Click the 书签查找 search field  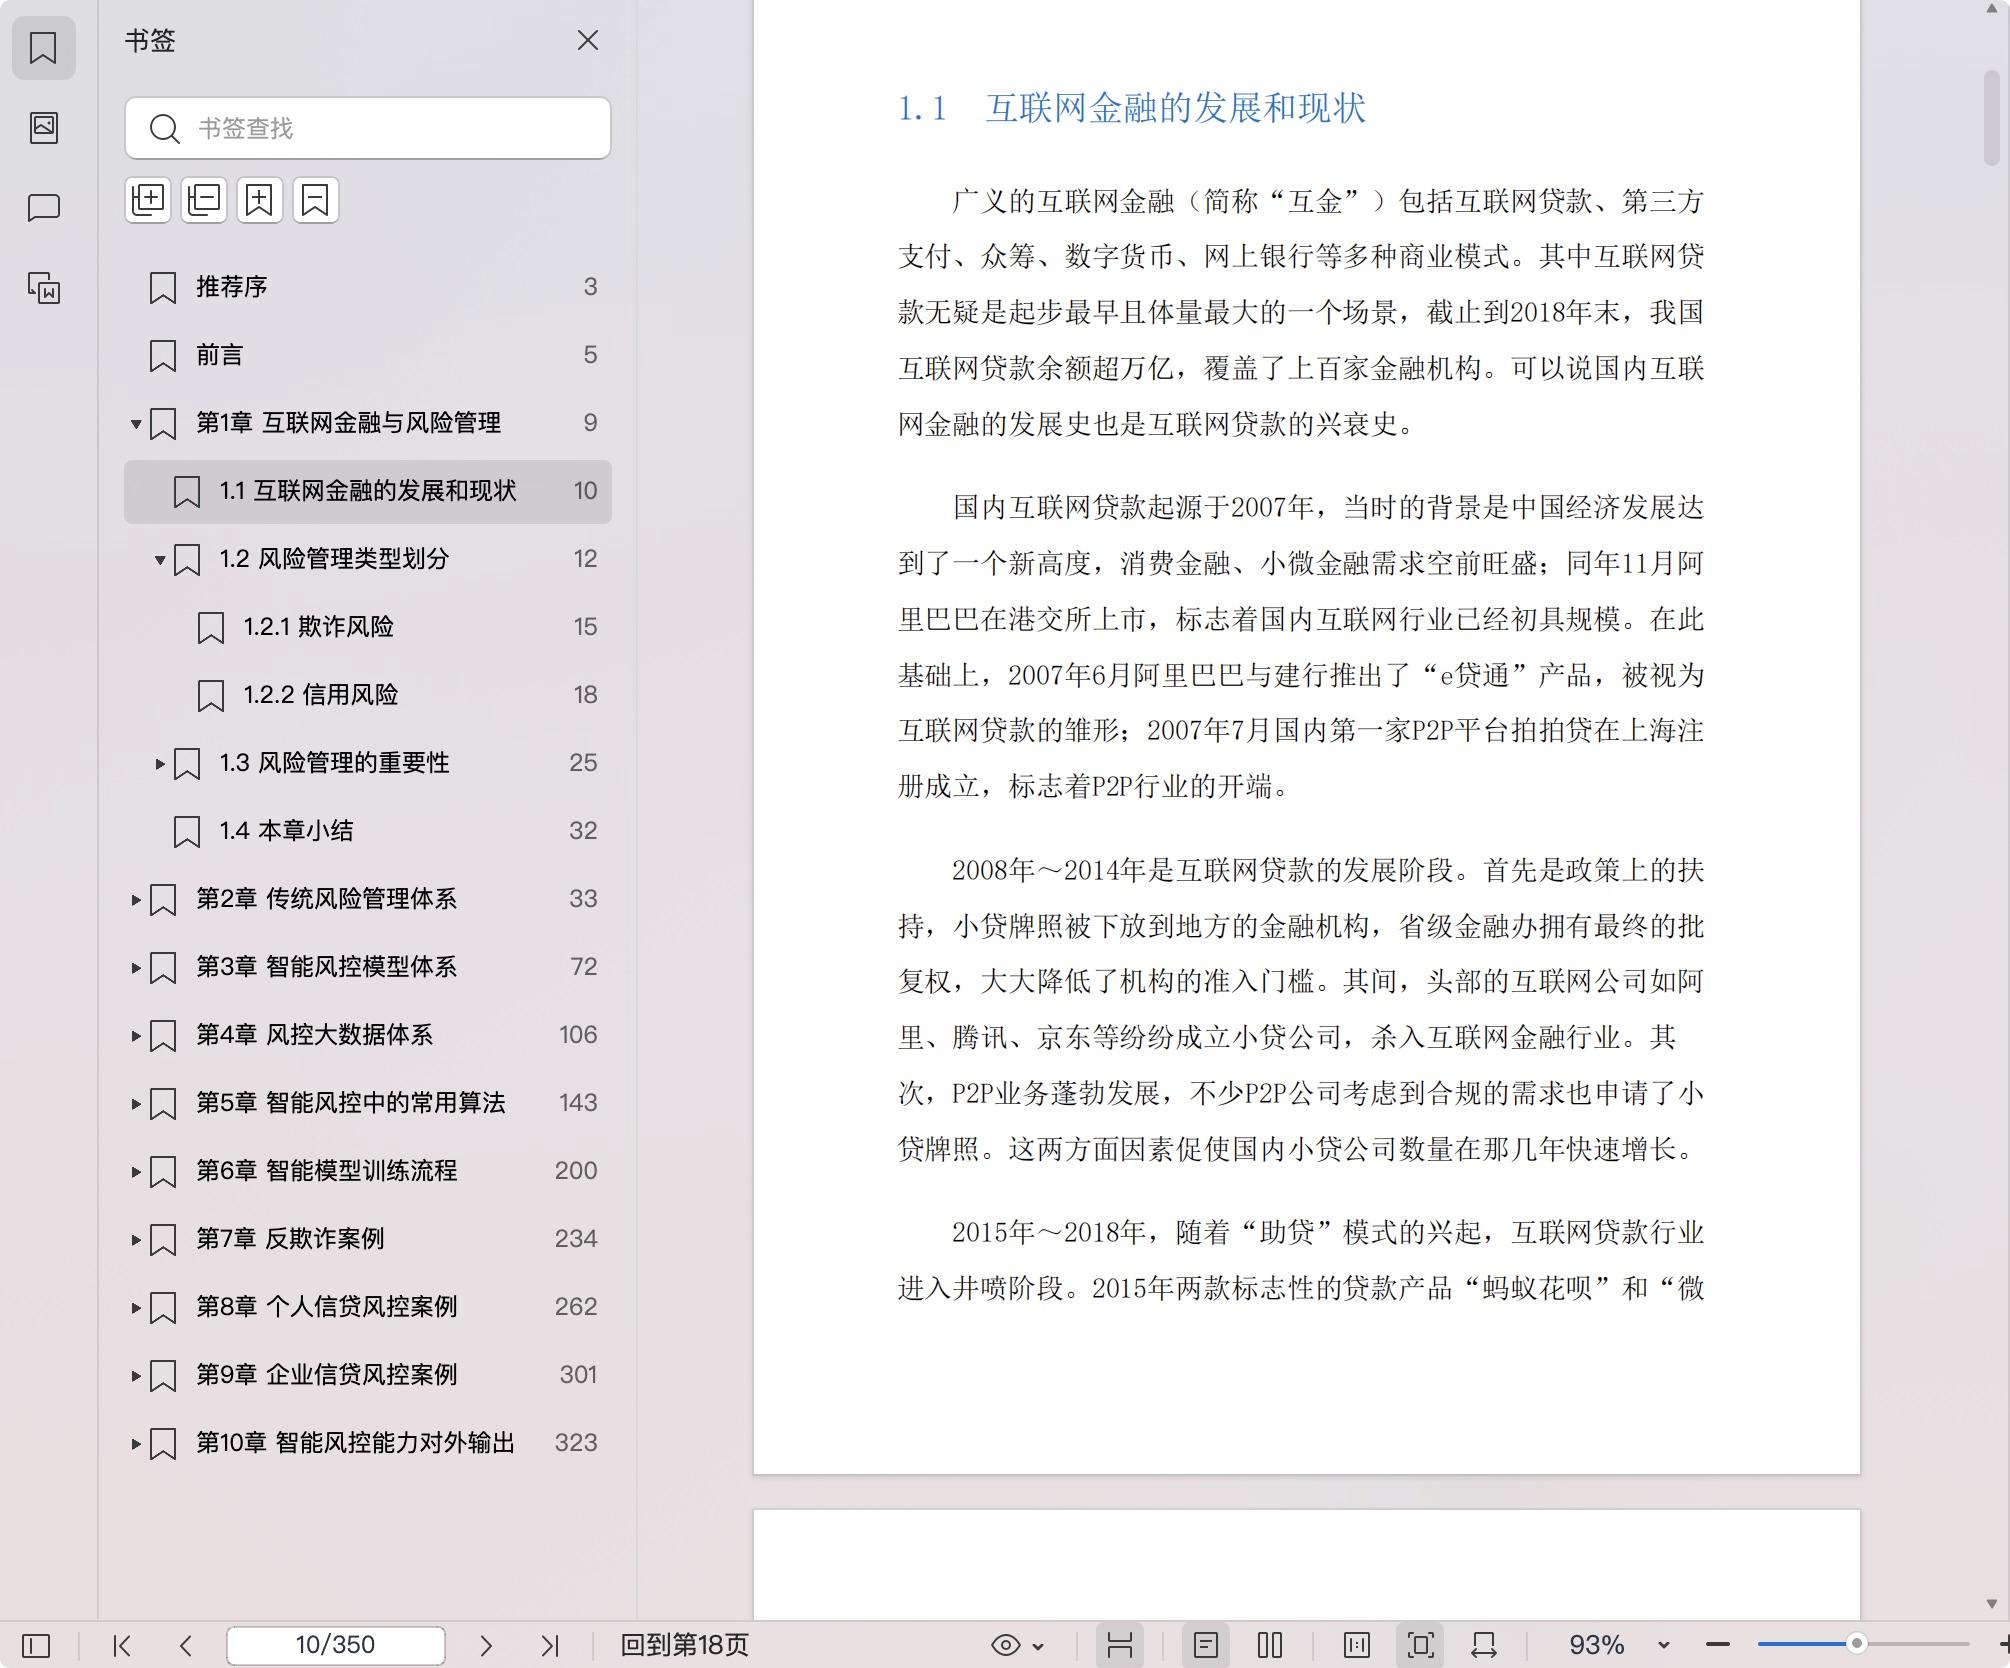point(368,128)
